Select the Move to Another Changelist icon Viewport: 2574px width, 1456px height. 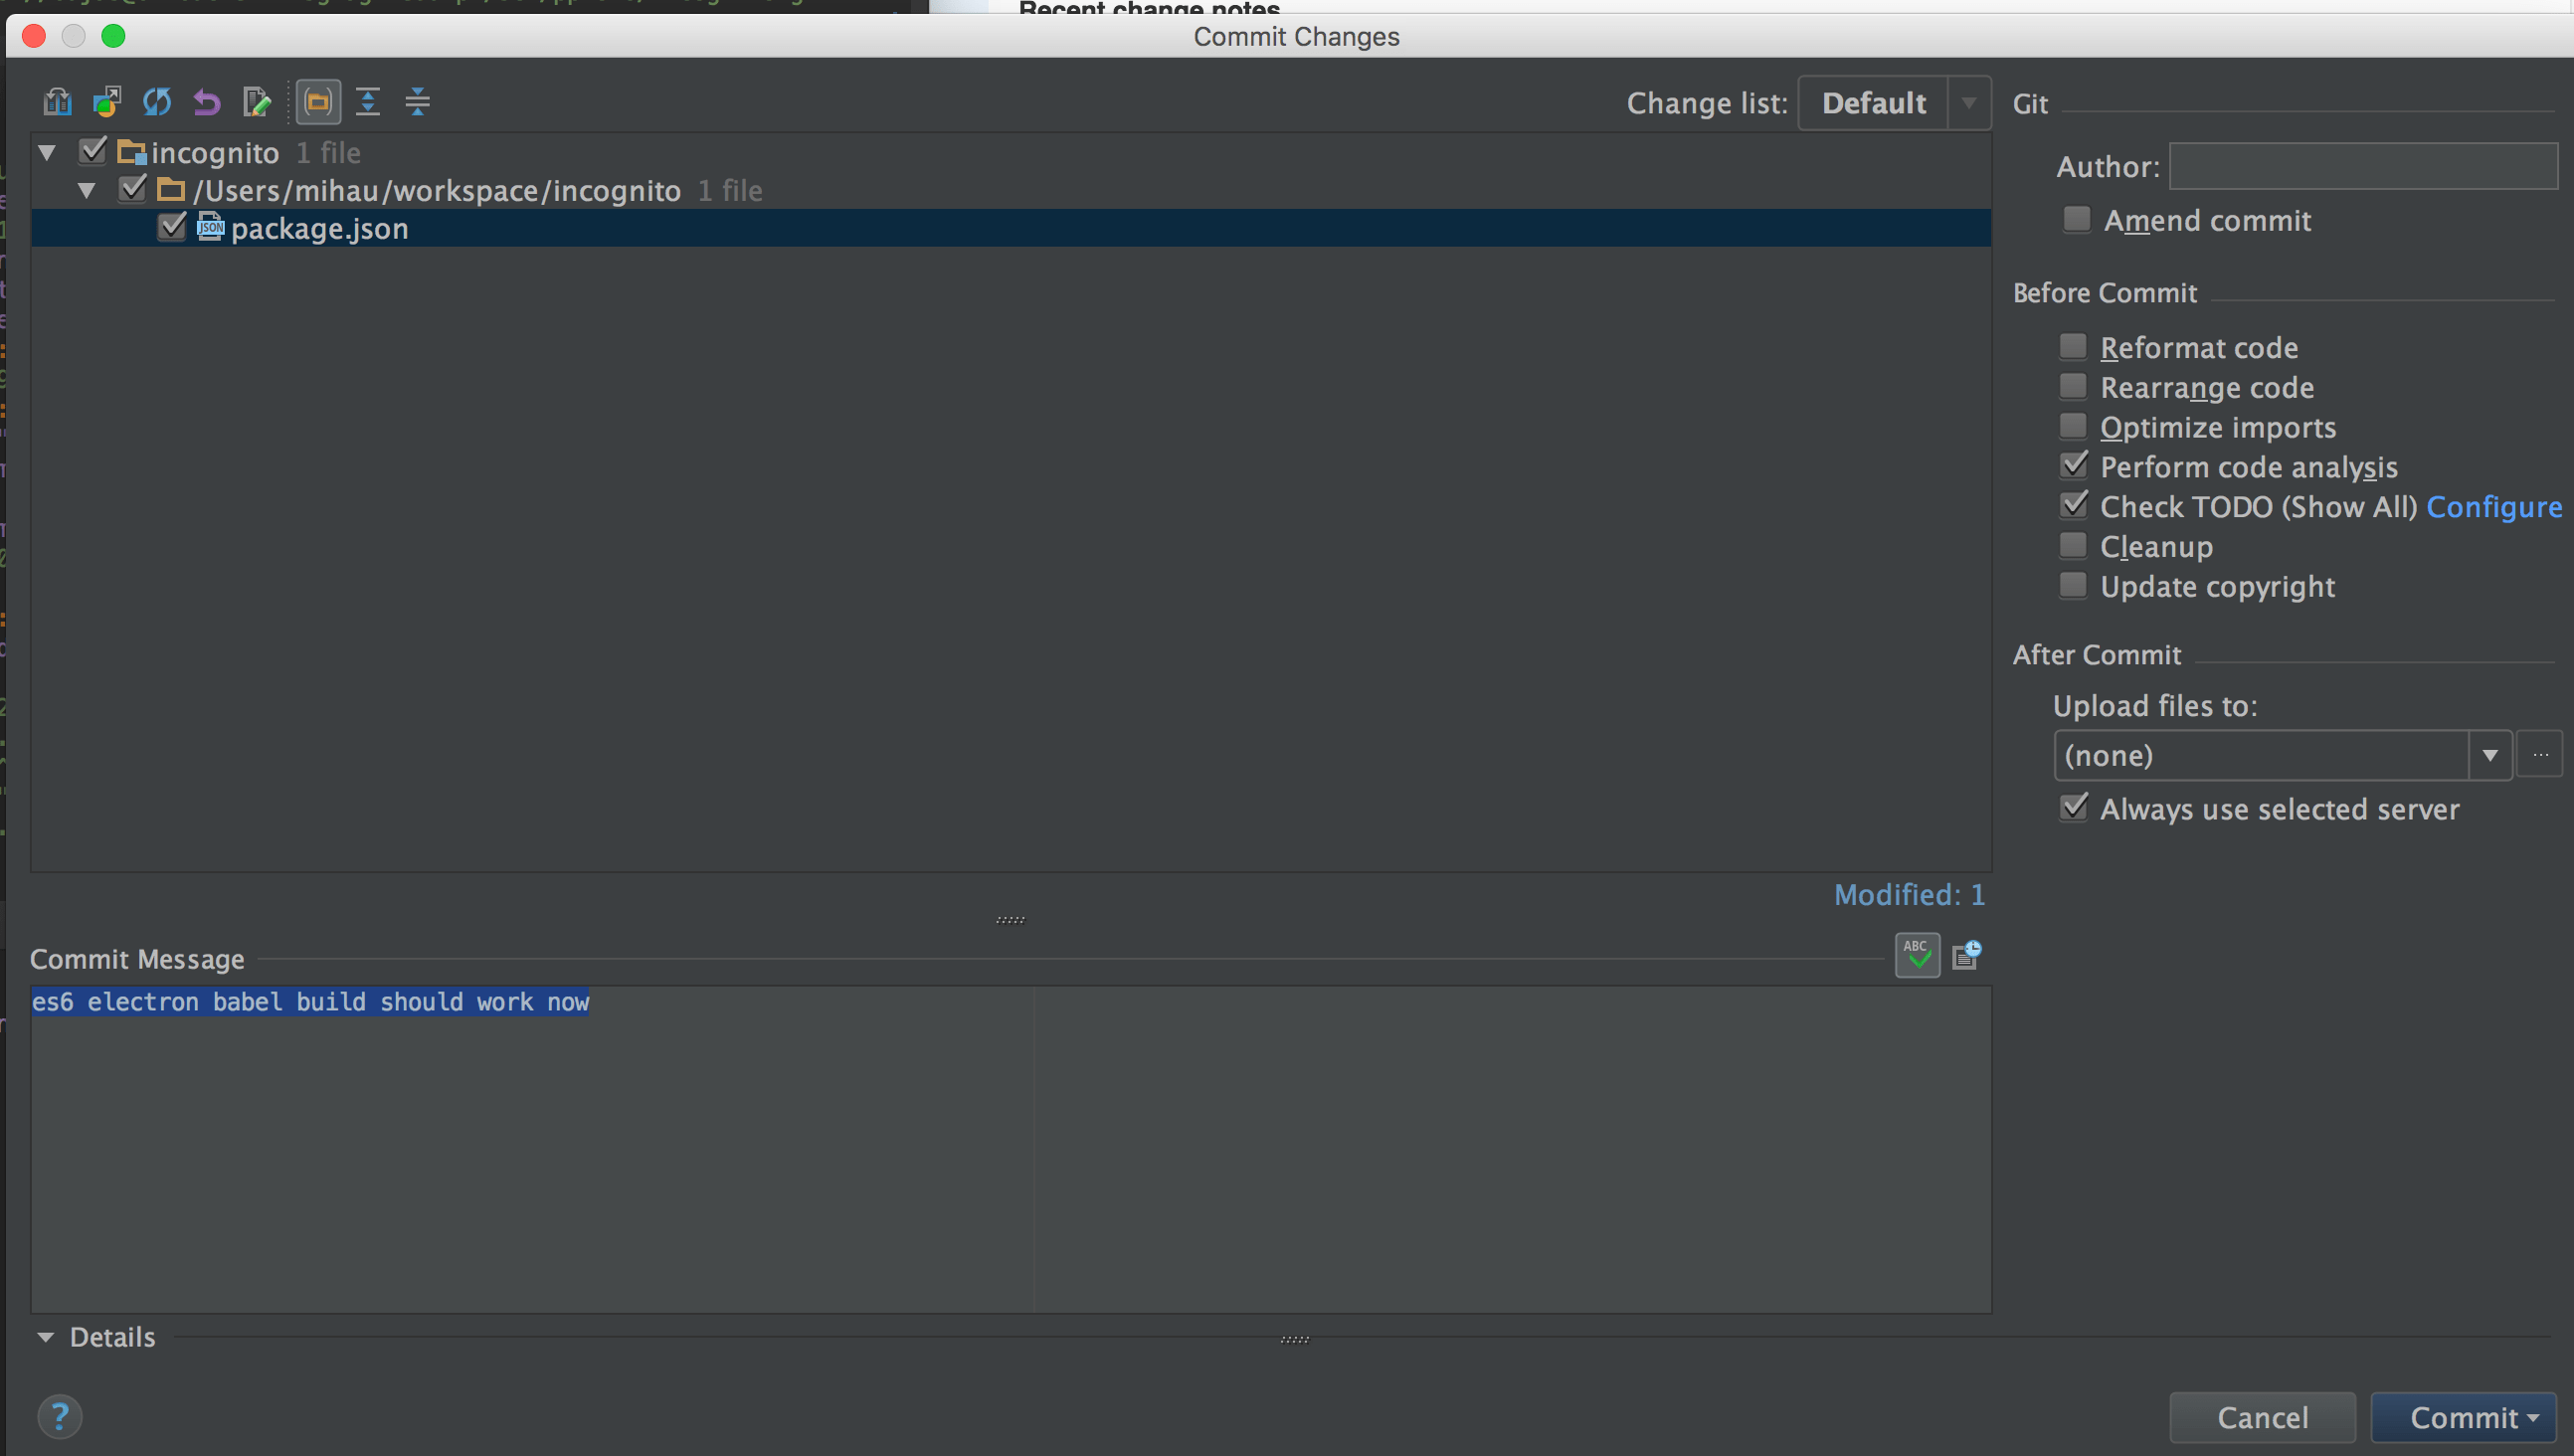click(107, 101)
